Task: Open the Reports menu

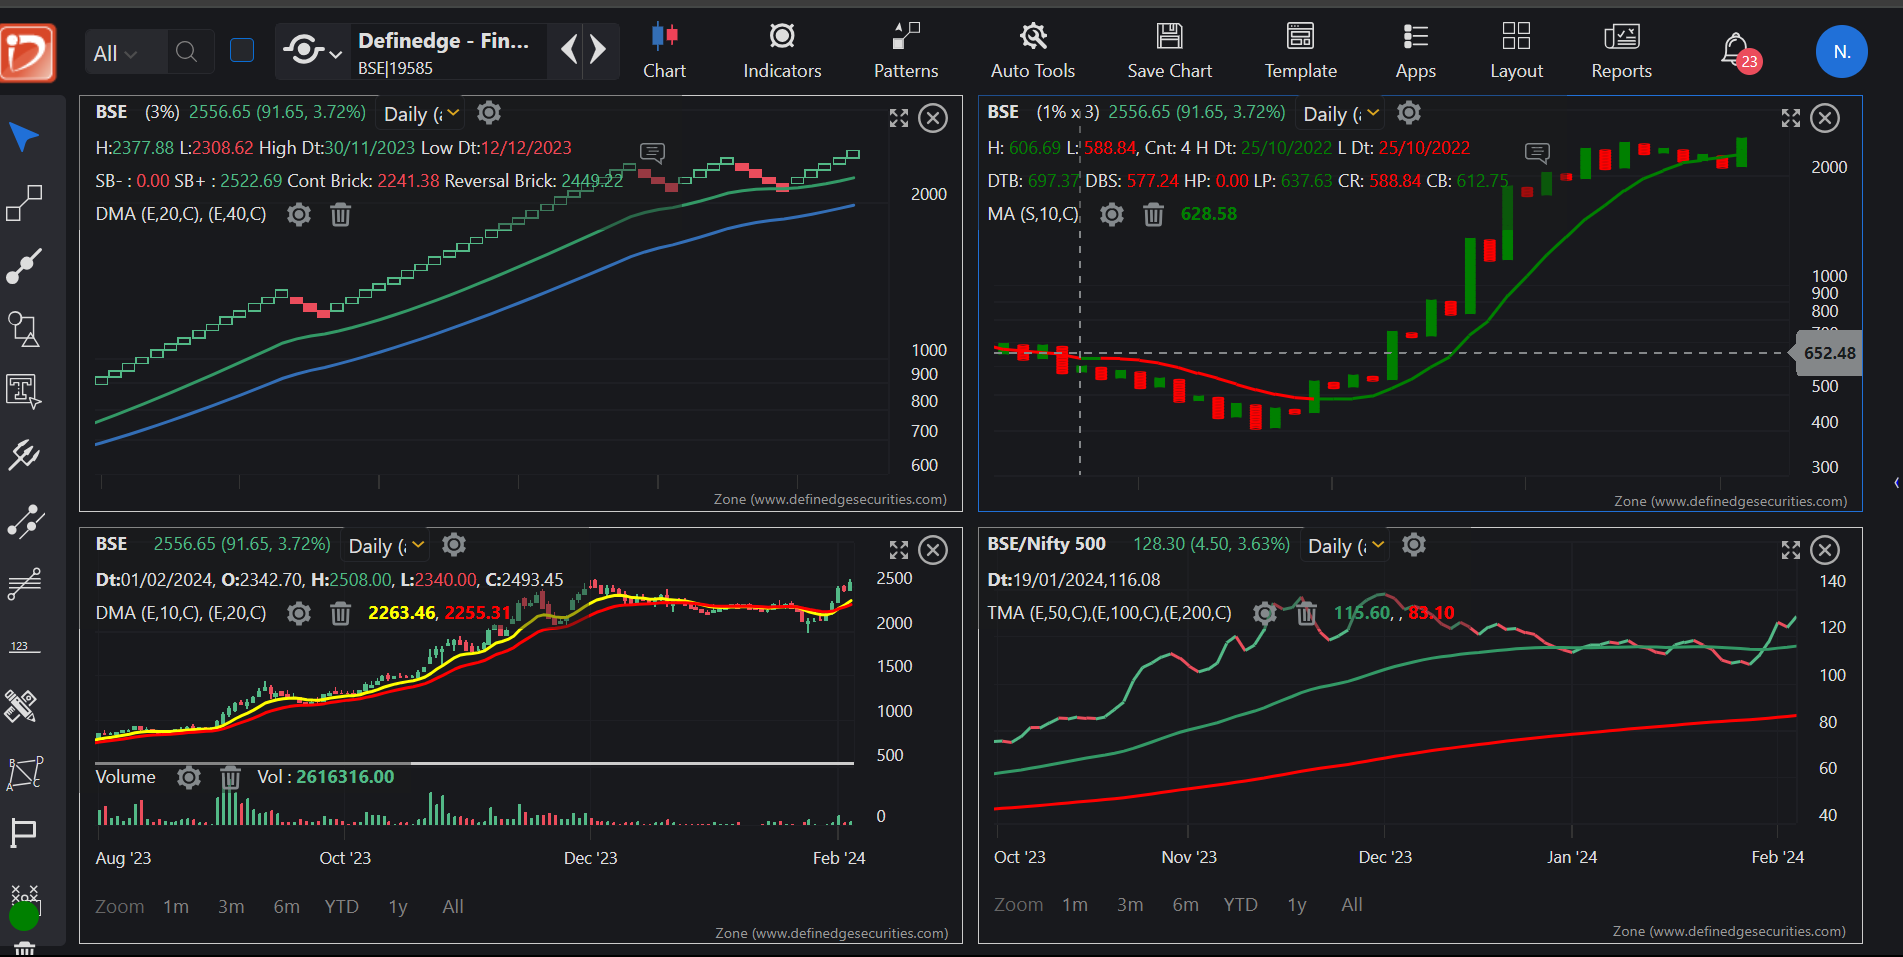Action: [1621, 51]
